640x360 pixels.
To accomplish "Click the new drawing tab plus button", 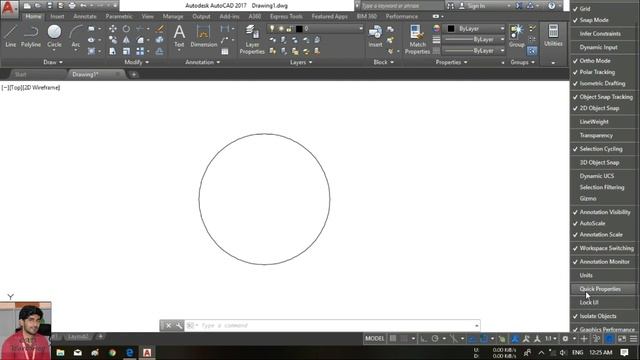I will 133,74.
